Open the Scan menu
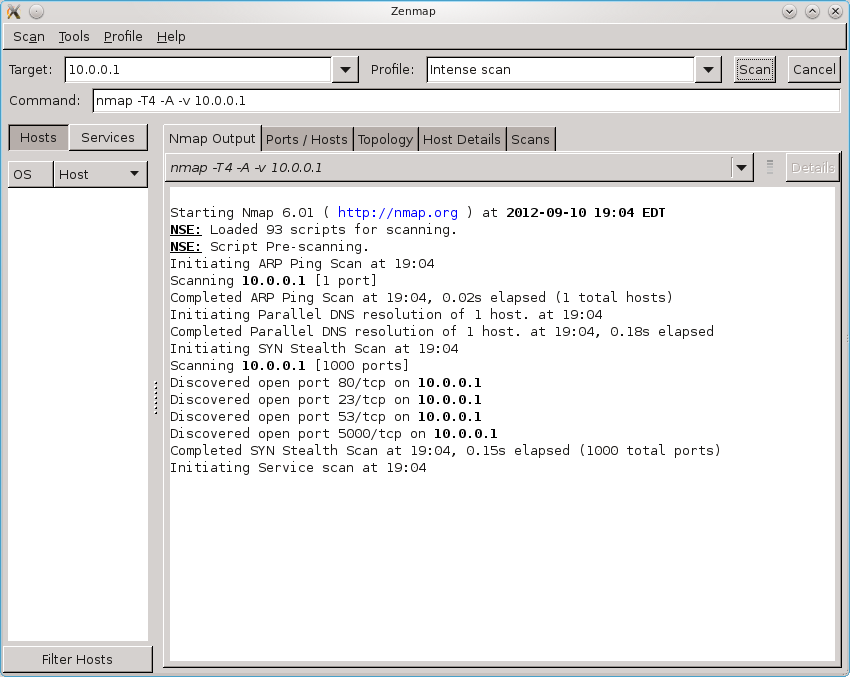Image resolution: width=850 pixels, height=677 pixels. coord(29,36)
